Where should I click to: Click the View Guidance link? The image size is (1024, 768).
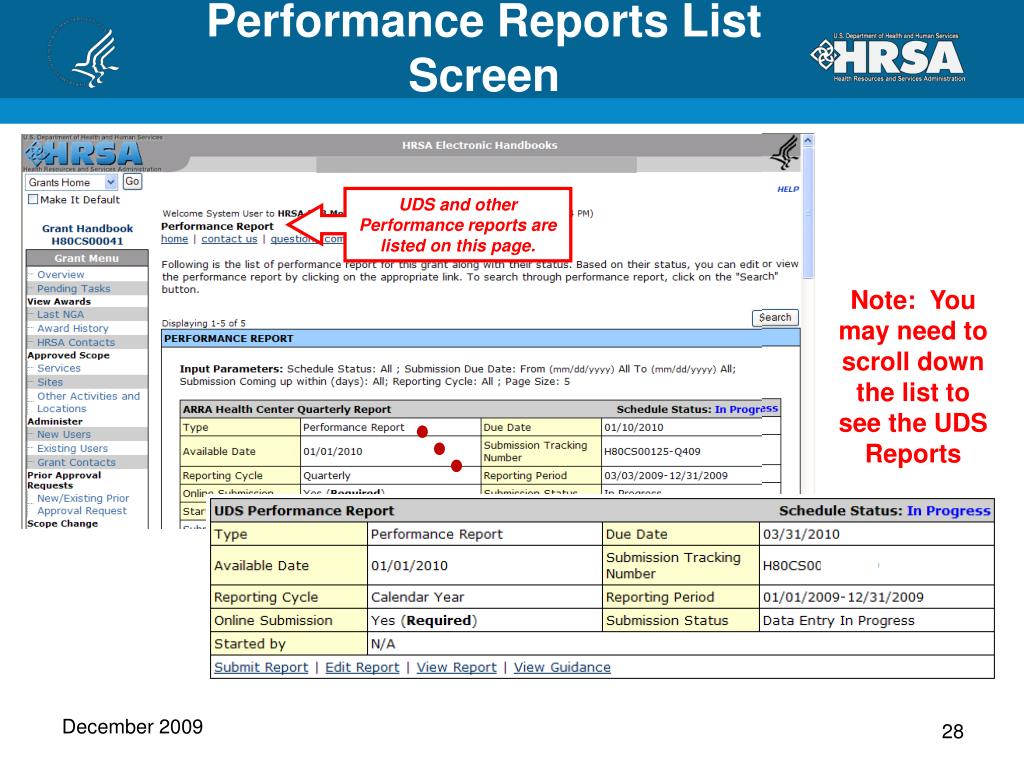click(562, 667)
